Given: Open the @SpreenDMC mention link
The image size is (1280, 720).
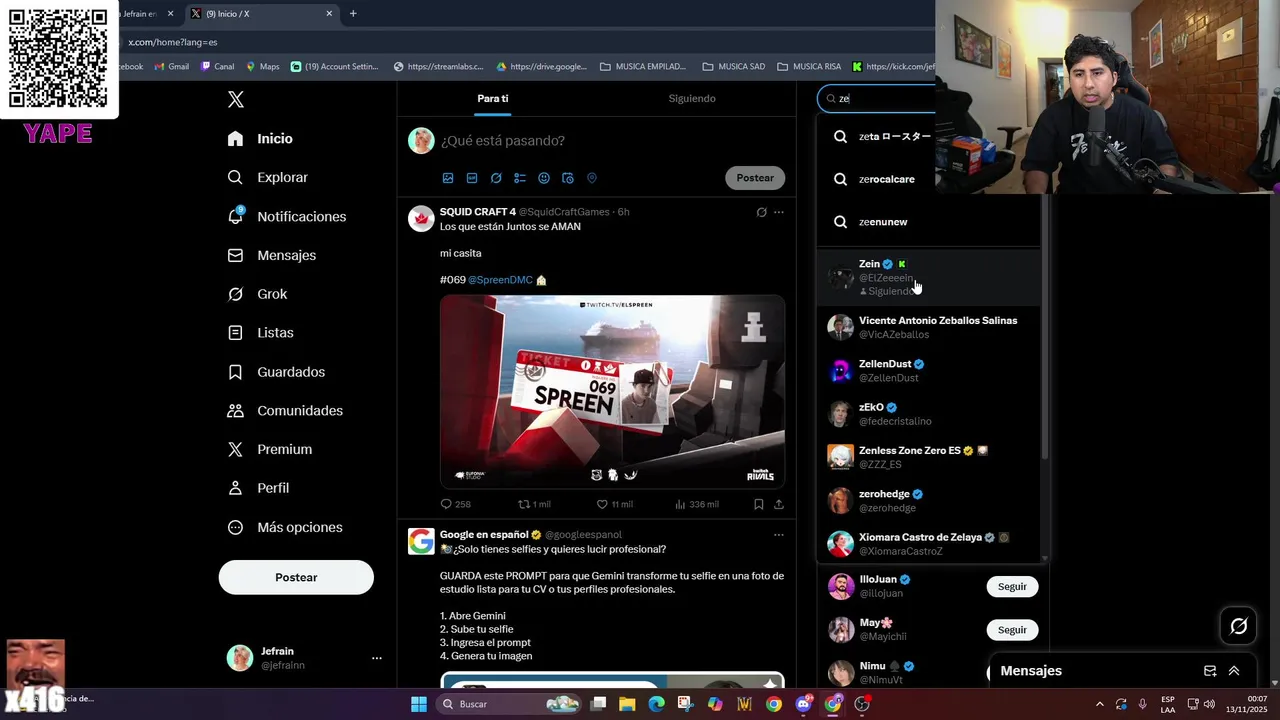Looking at the screenshot, I should coord(500,280).
